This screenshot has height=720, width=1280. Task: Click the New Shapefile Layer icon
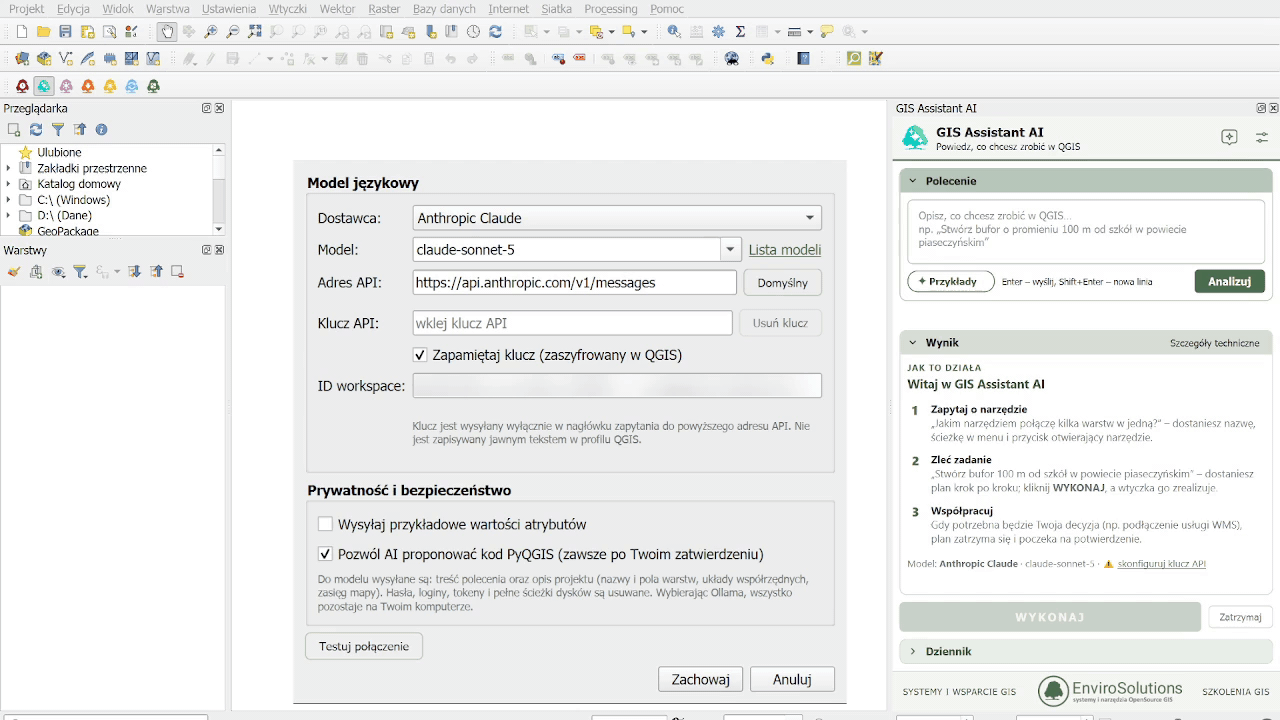point(66,59)
